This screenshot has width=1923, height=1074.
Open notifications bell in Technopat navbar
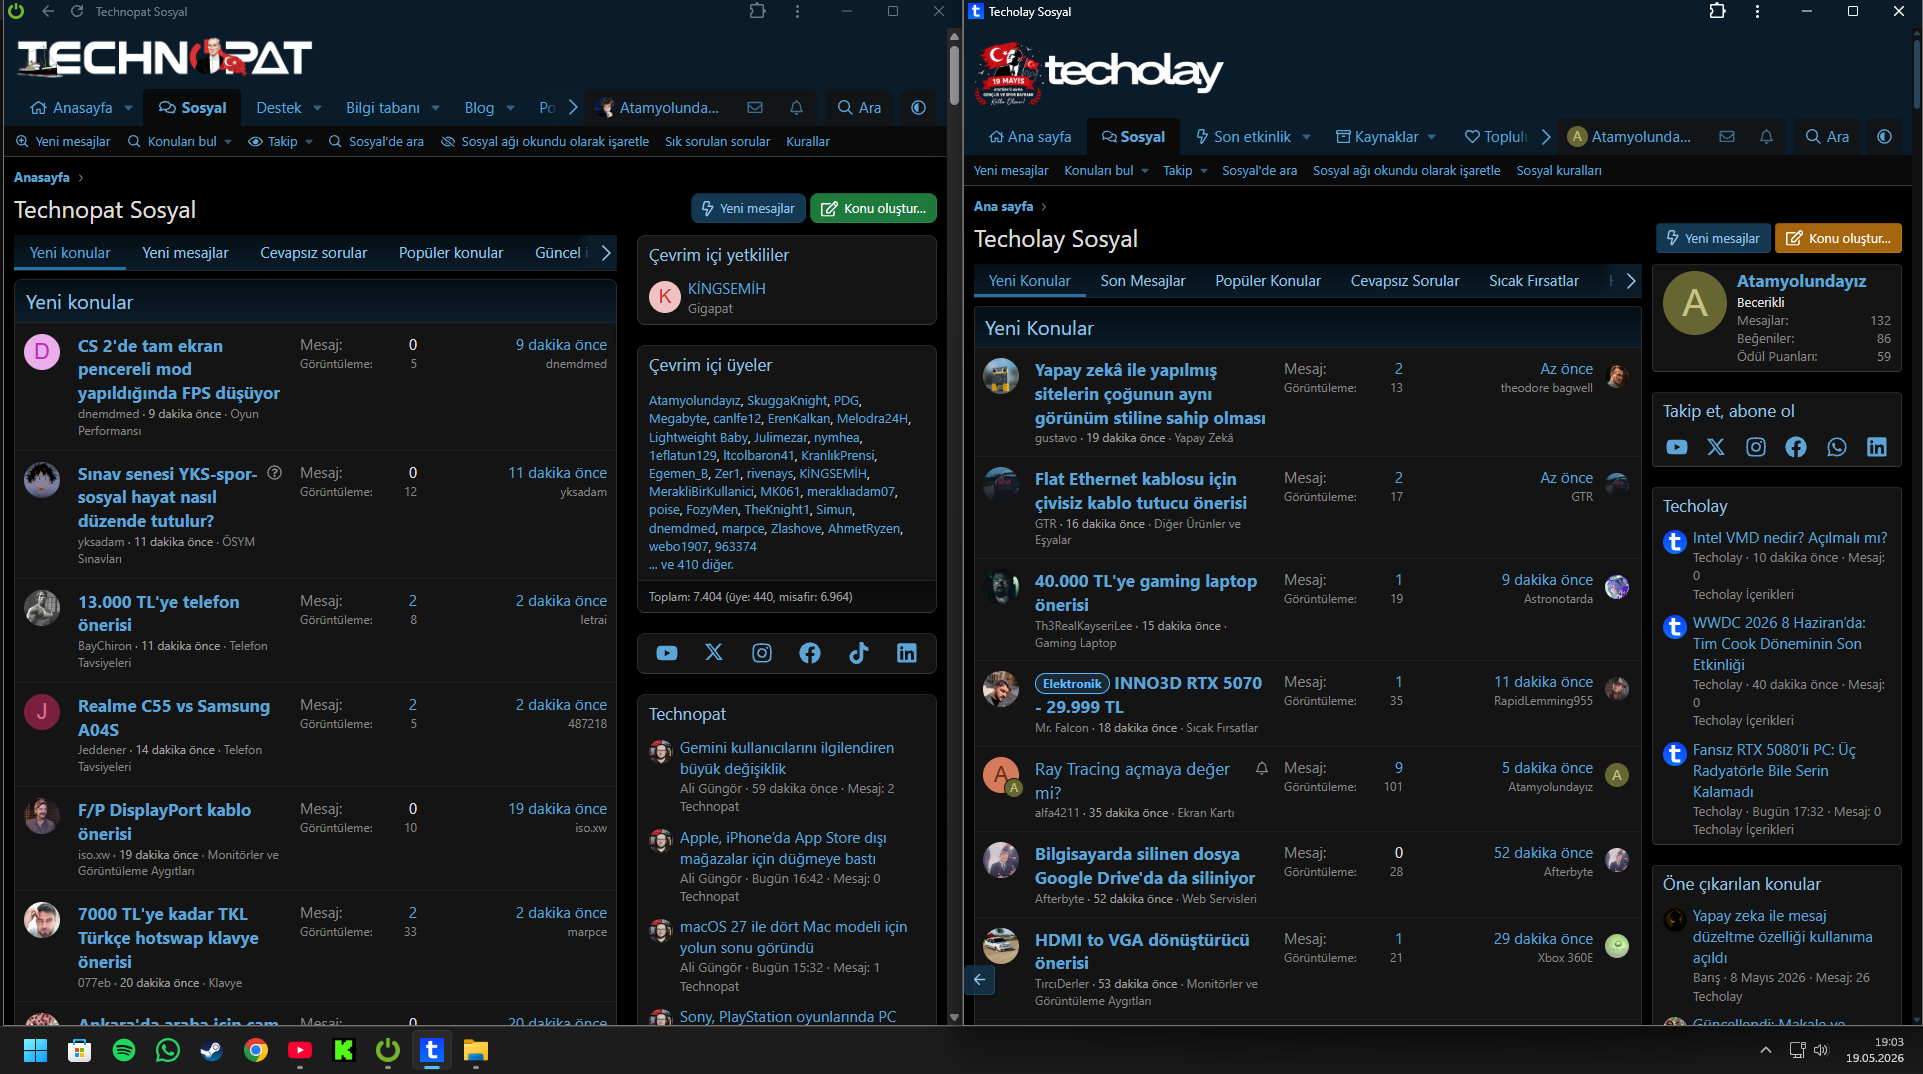(x=796, y=108)
